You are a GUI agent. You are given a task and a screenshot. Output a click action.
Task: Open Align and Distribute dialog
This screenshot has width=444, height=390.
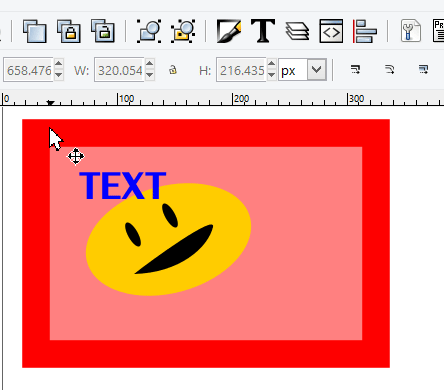(x=365, y=31)
